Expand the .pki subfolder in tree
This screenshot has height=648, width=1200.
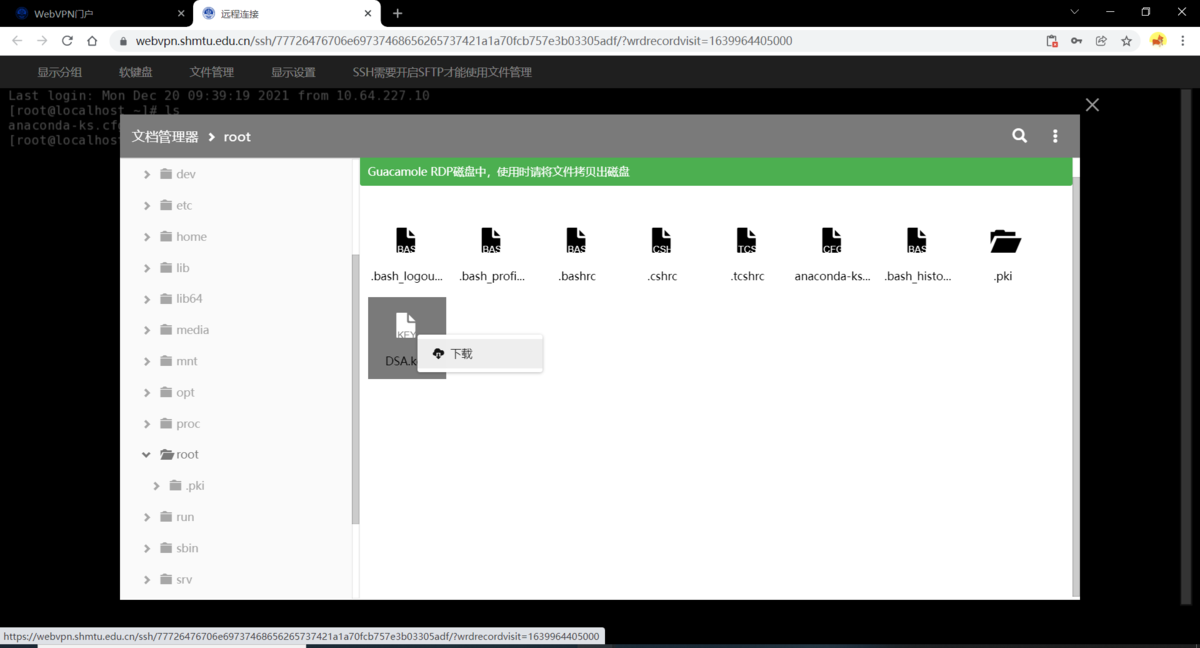point(157,486)
